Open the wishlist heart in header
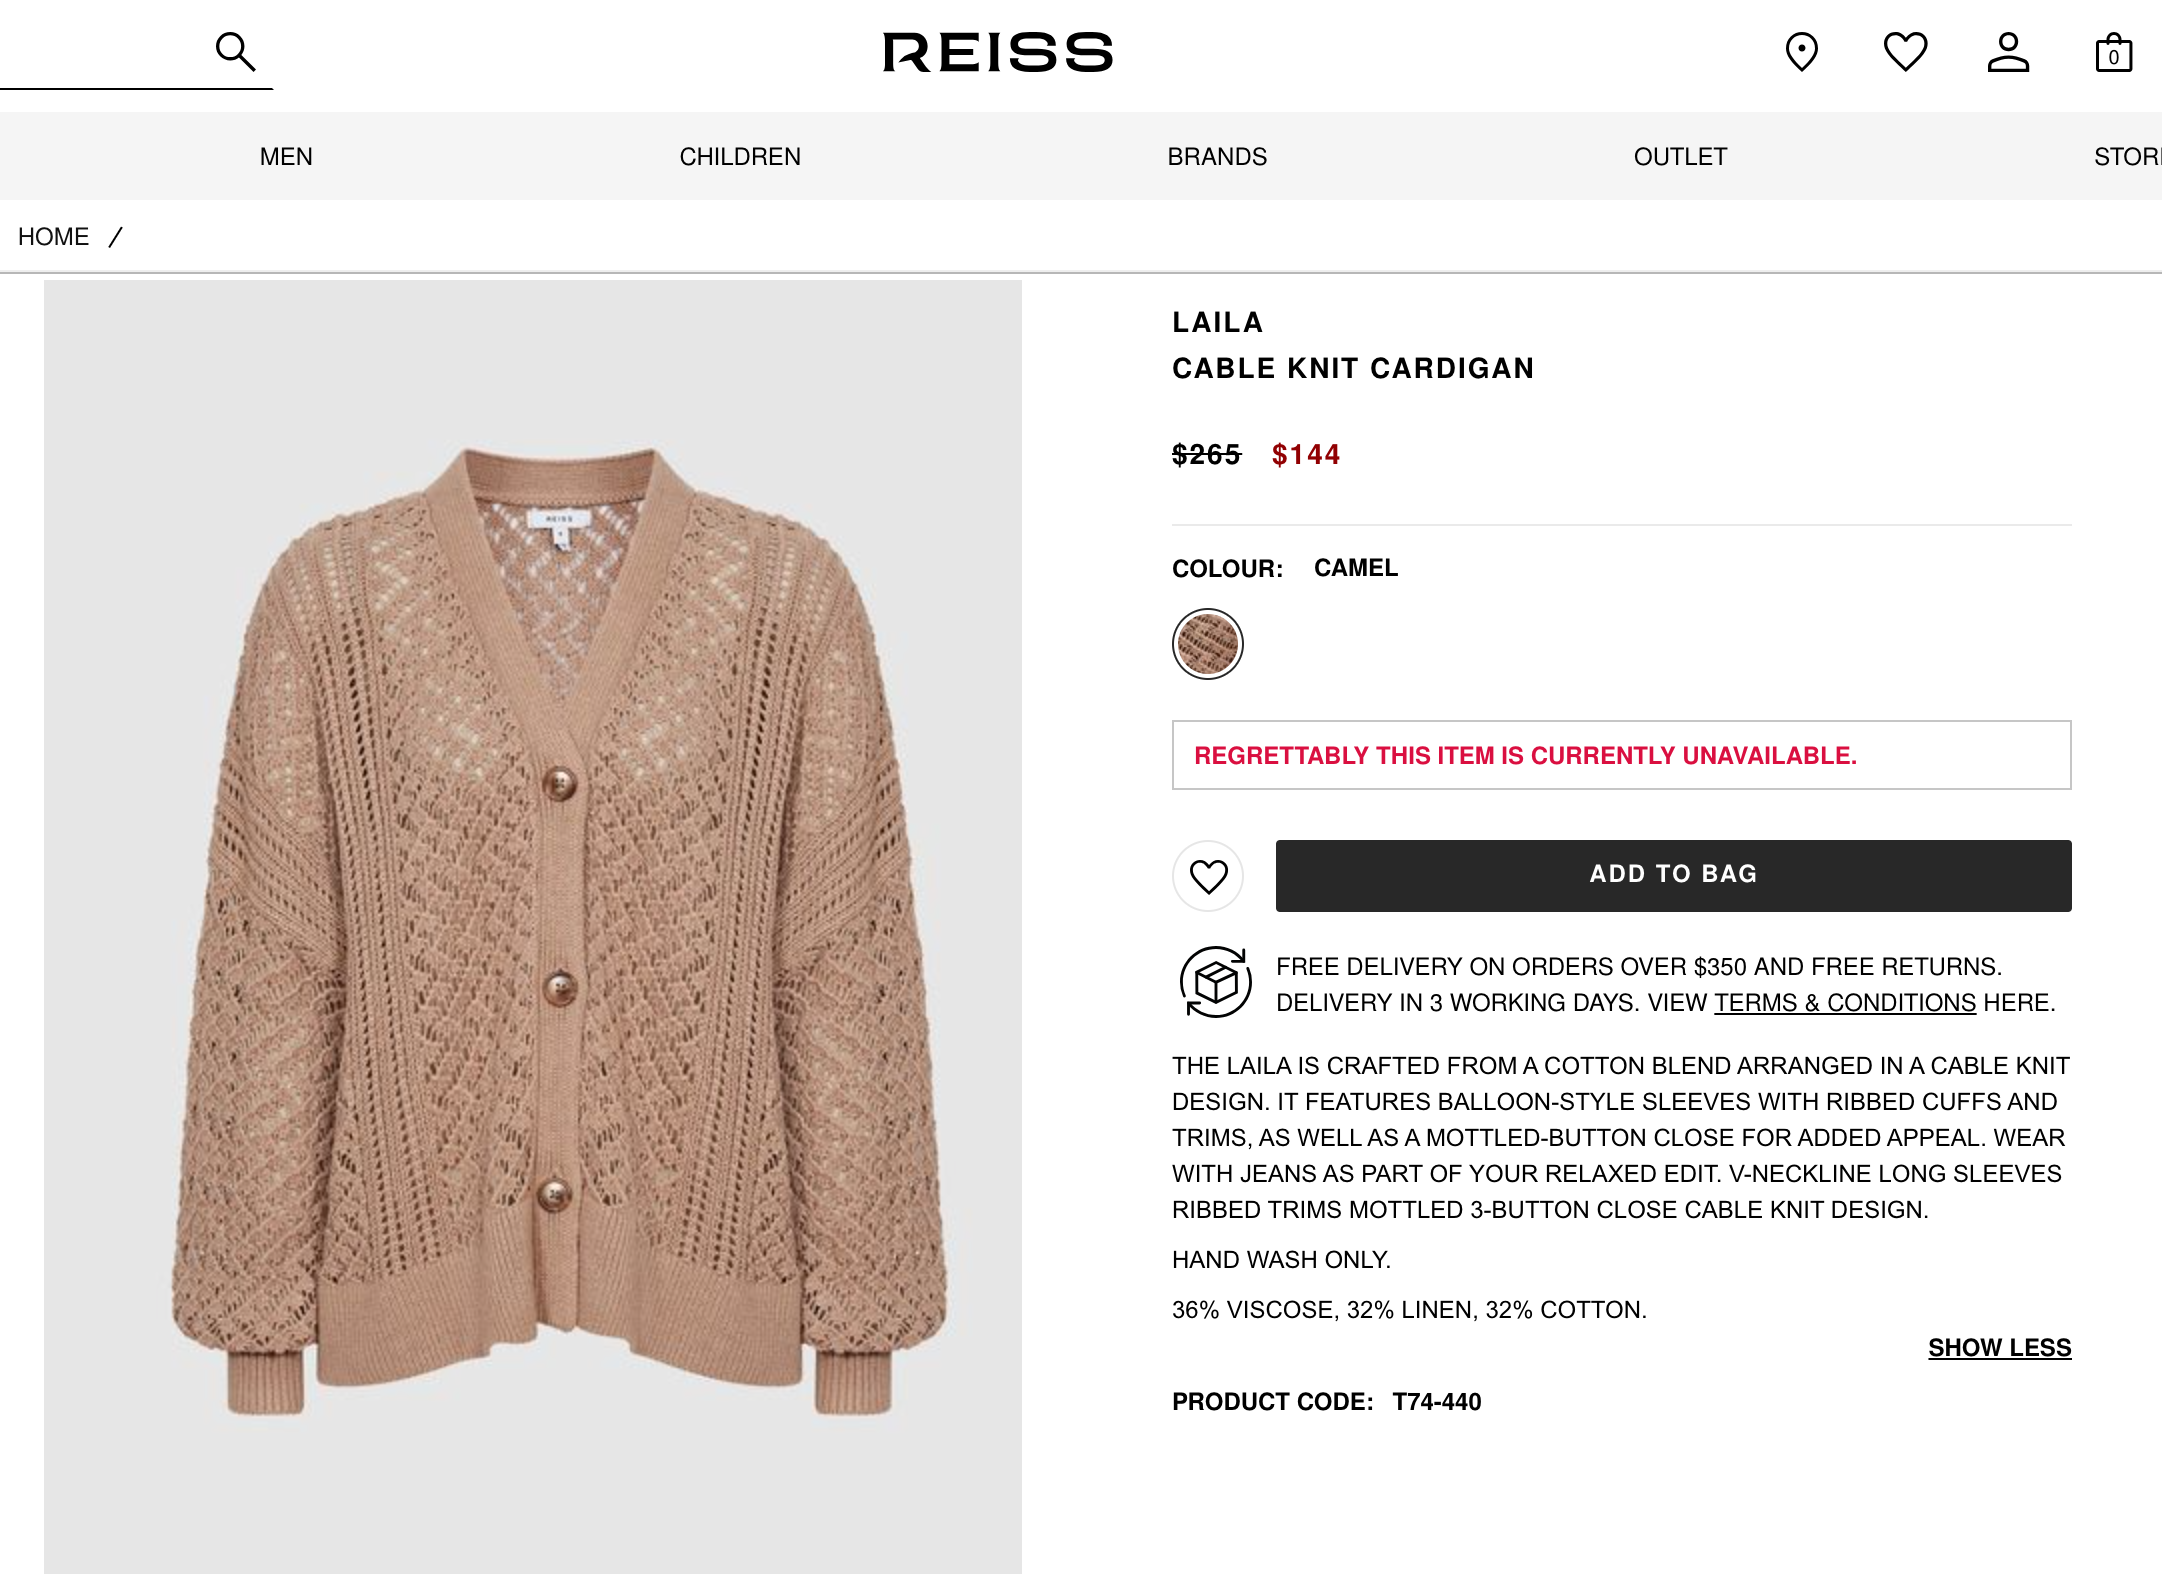Viewport: 2162px width, 1574px height. click(1905, 52)
